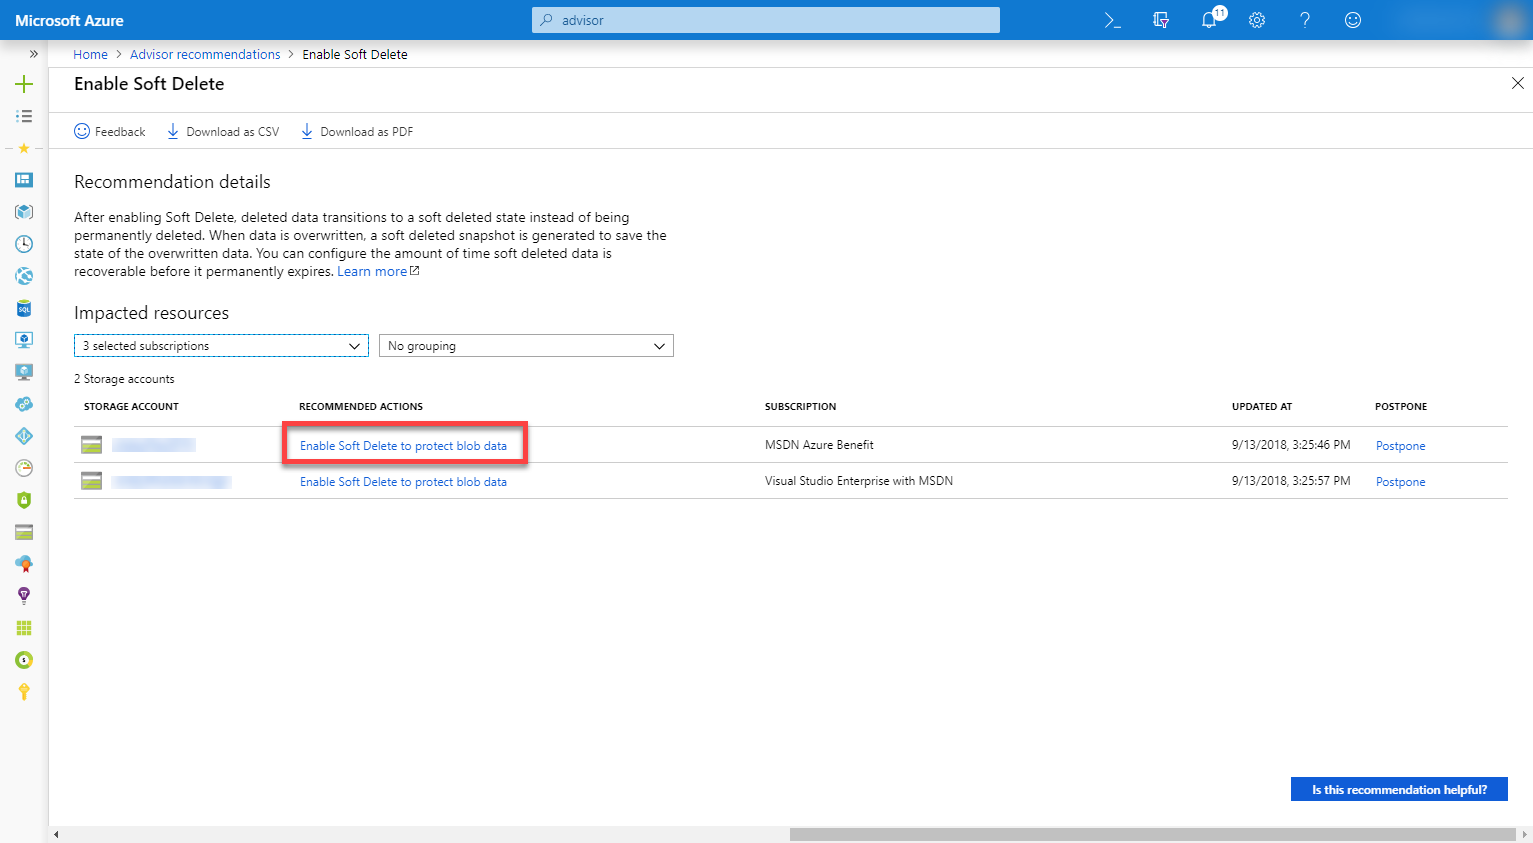The width and height of the screenshot is (1533, 843).
Task: Close the Enable Soft Delete blade
Action: pyautogui.click(x=1518, y=83)
